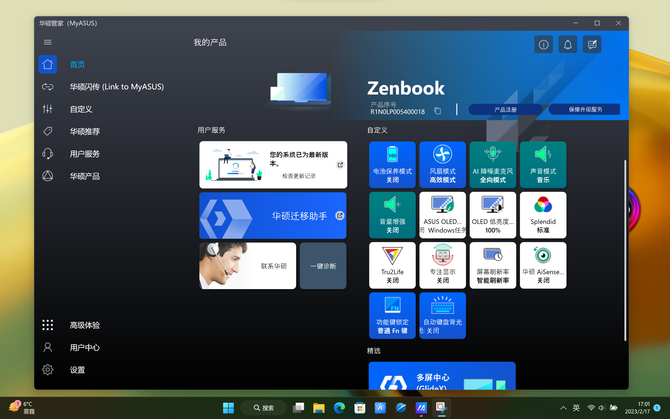Change the AI 降噪麦克风 tile
The image size is (670, 419).
pos(493,165)
